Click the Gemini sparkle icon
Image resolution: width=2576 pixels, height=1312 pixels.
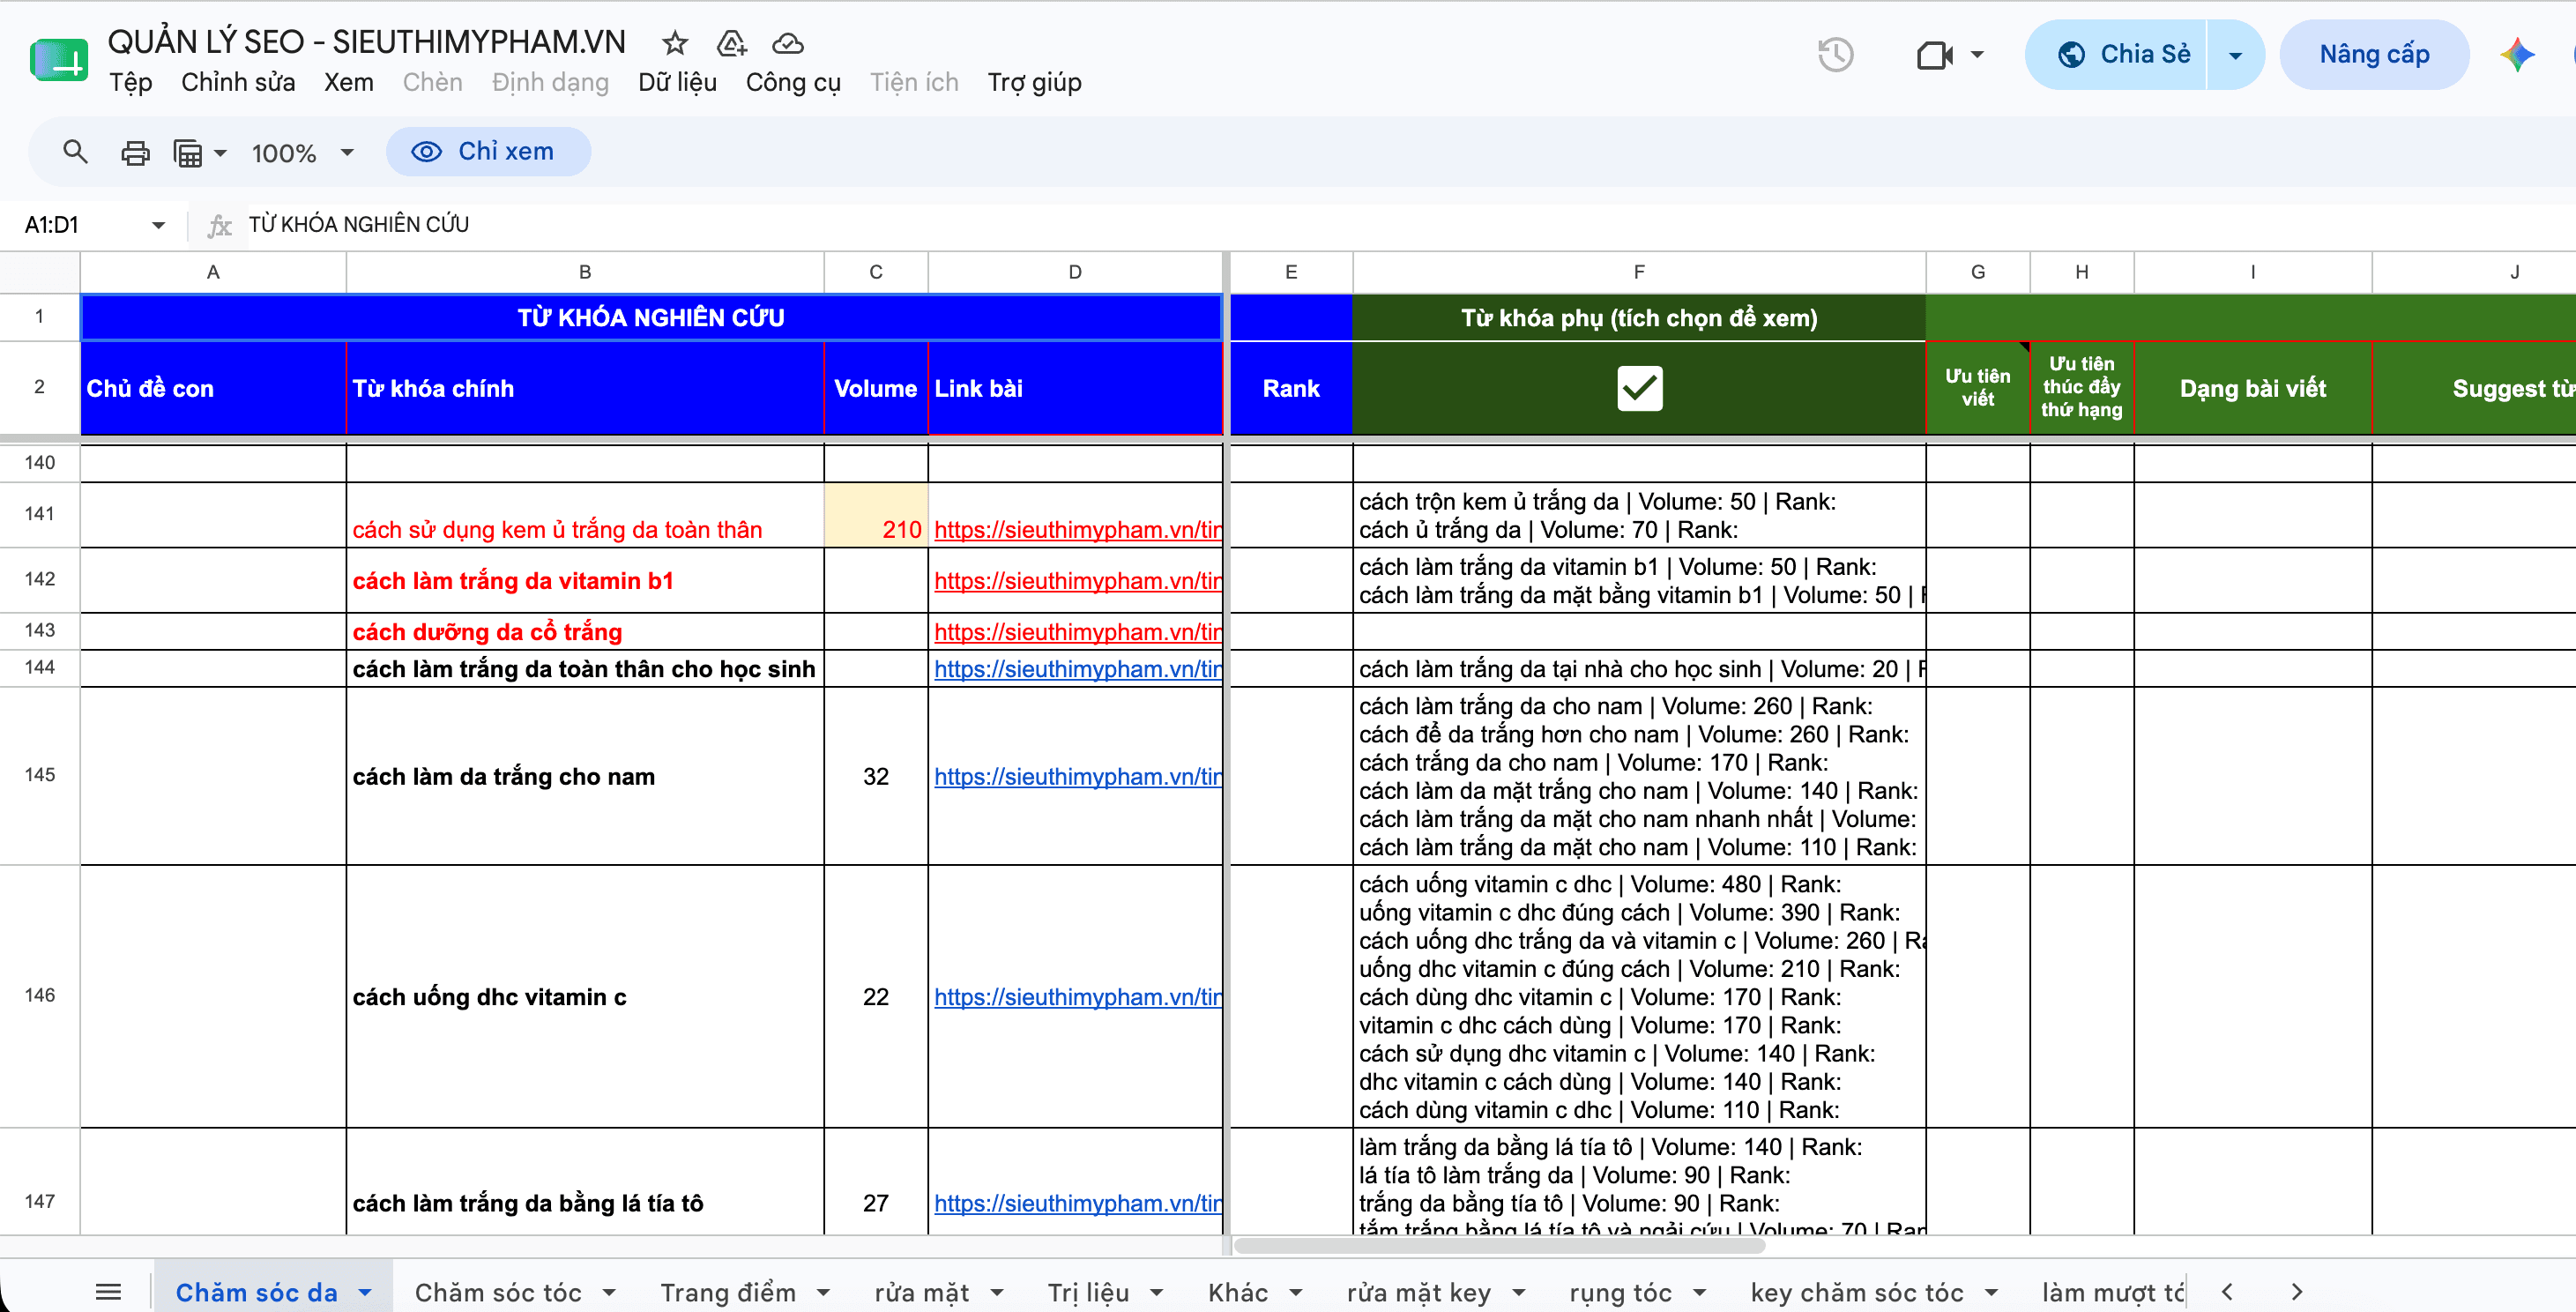pyautogui.click(x=2518, y=54)
